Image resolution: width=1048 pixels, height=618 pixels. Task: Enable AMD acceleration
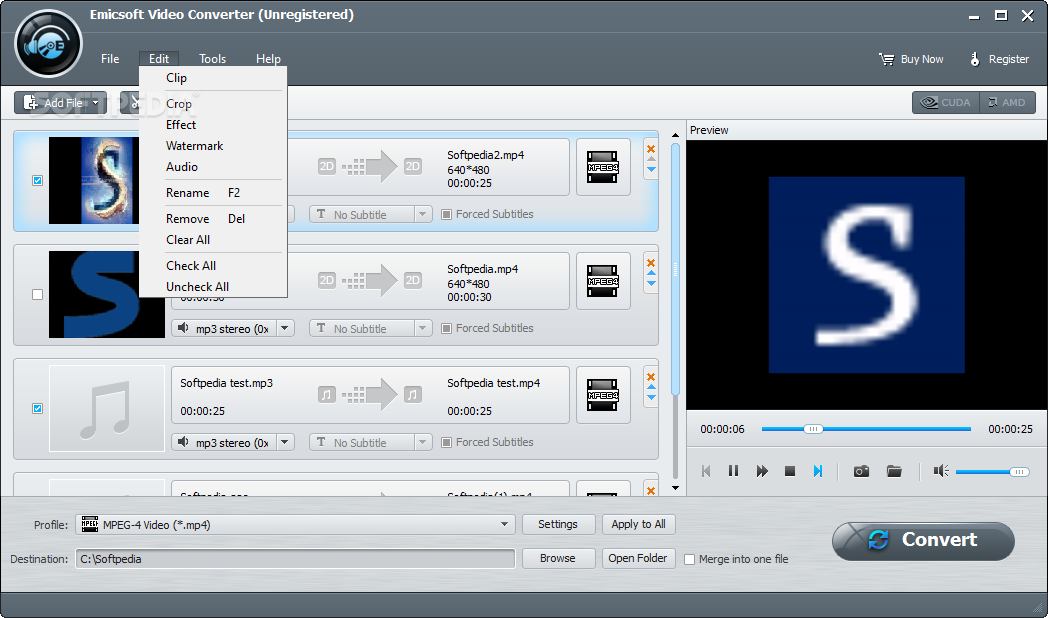click(x=1007, y=102)
